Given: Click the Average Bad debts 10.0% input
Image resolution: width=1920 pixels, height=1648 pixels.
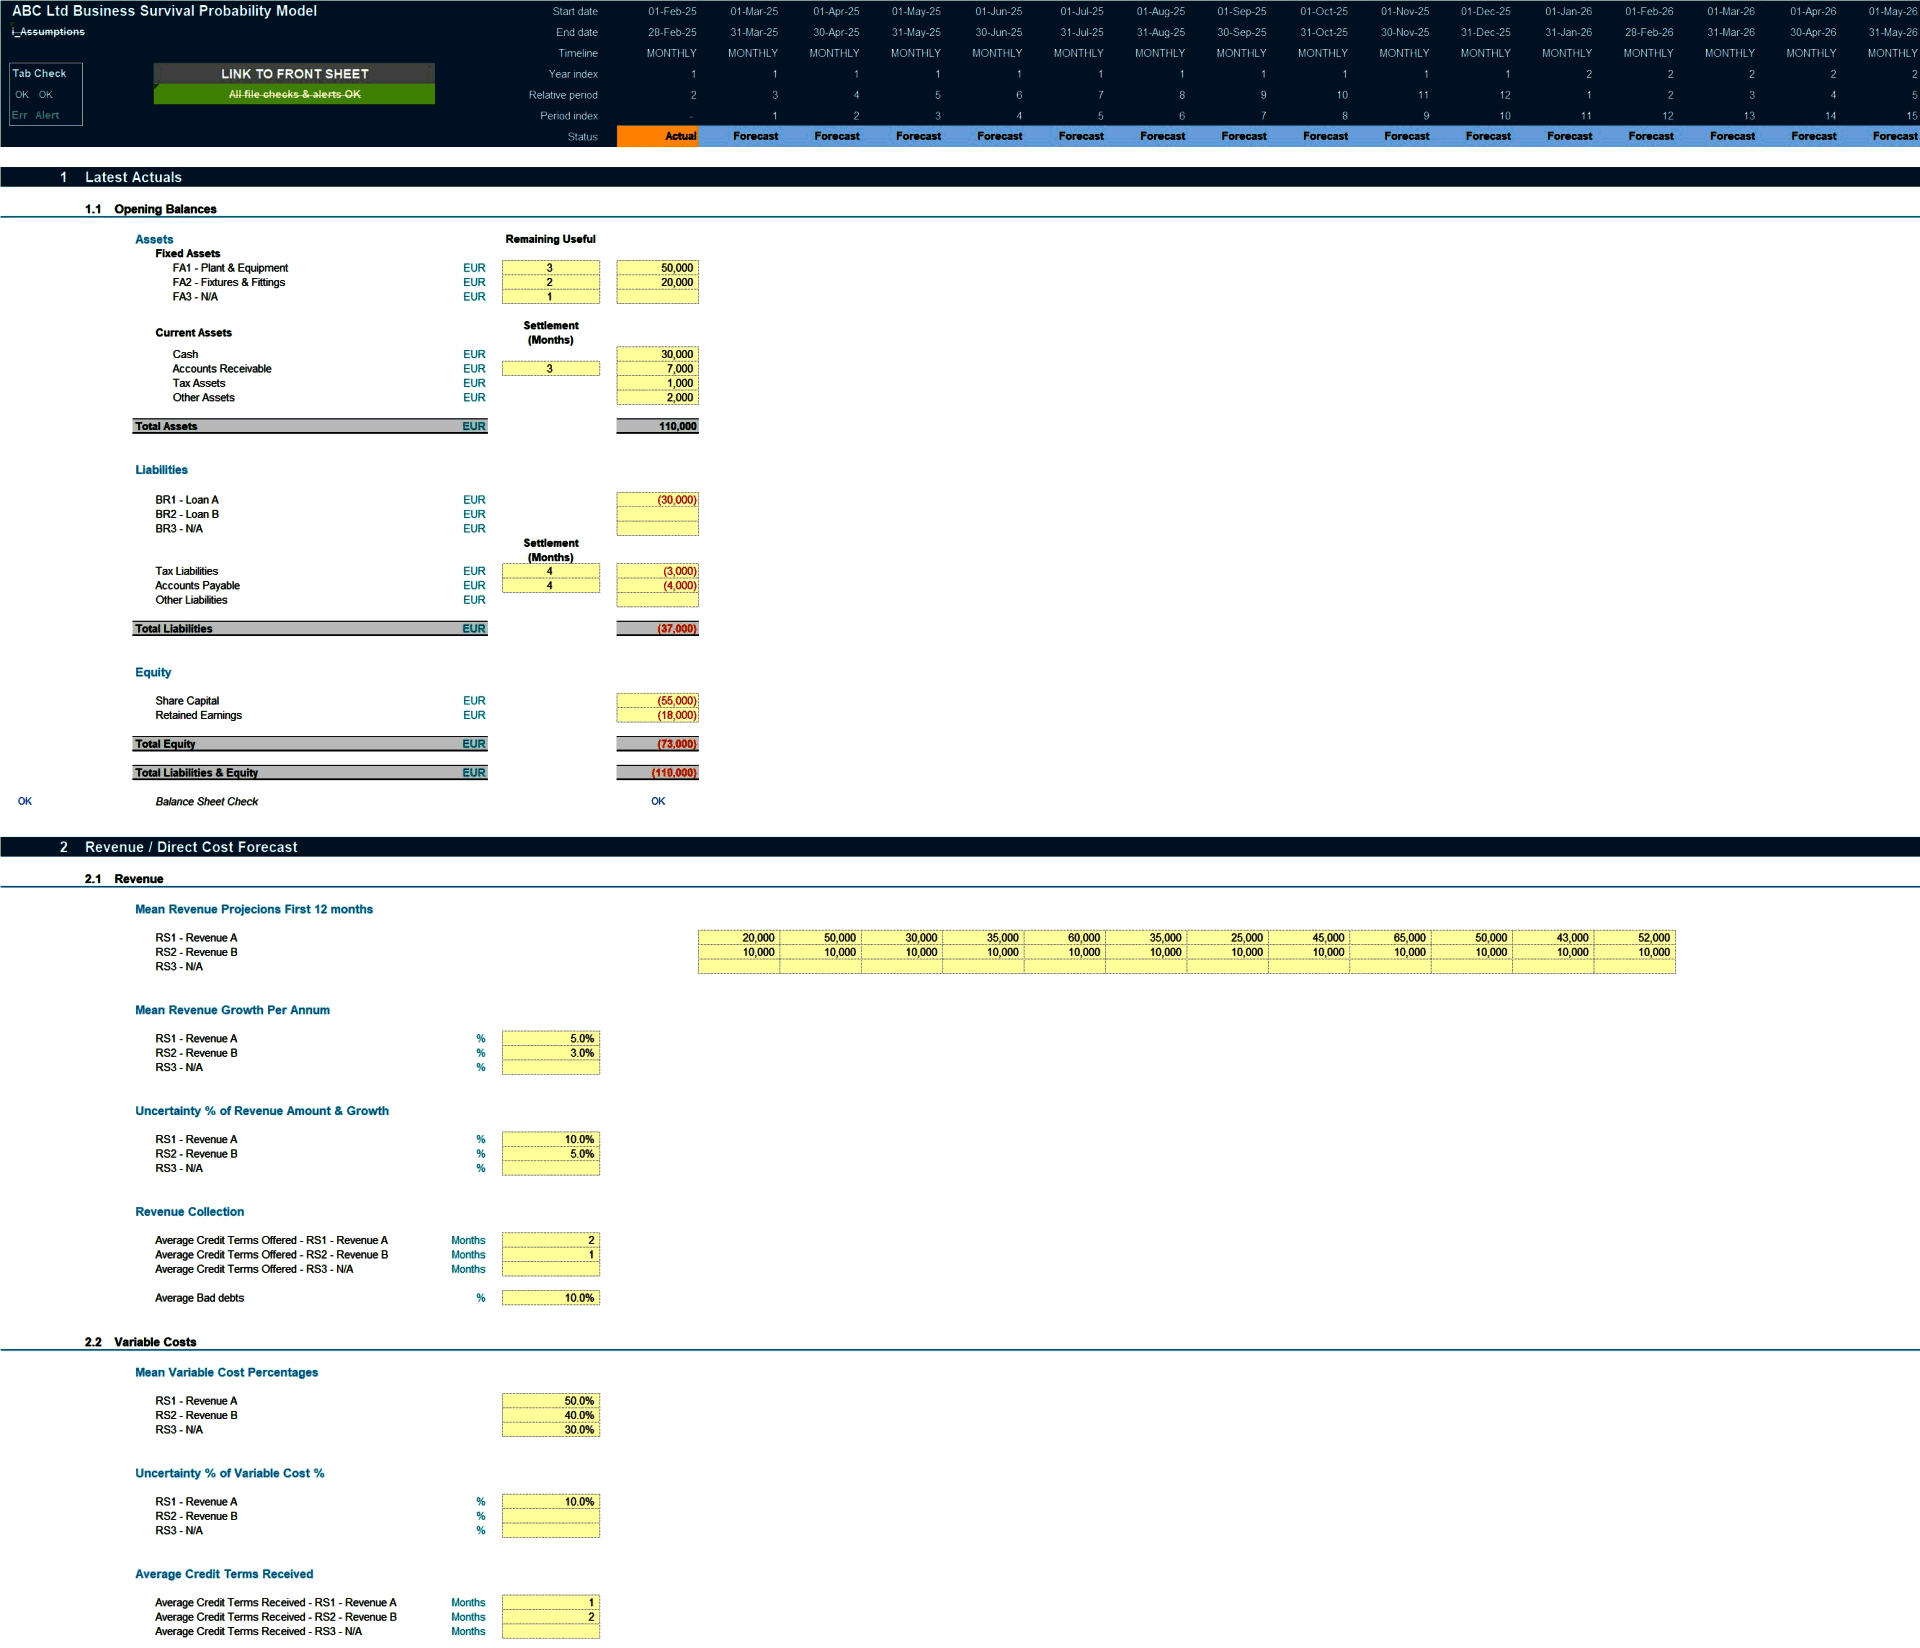Looking at the screenshot, I should pos(550,1297).
